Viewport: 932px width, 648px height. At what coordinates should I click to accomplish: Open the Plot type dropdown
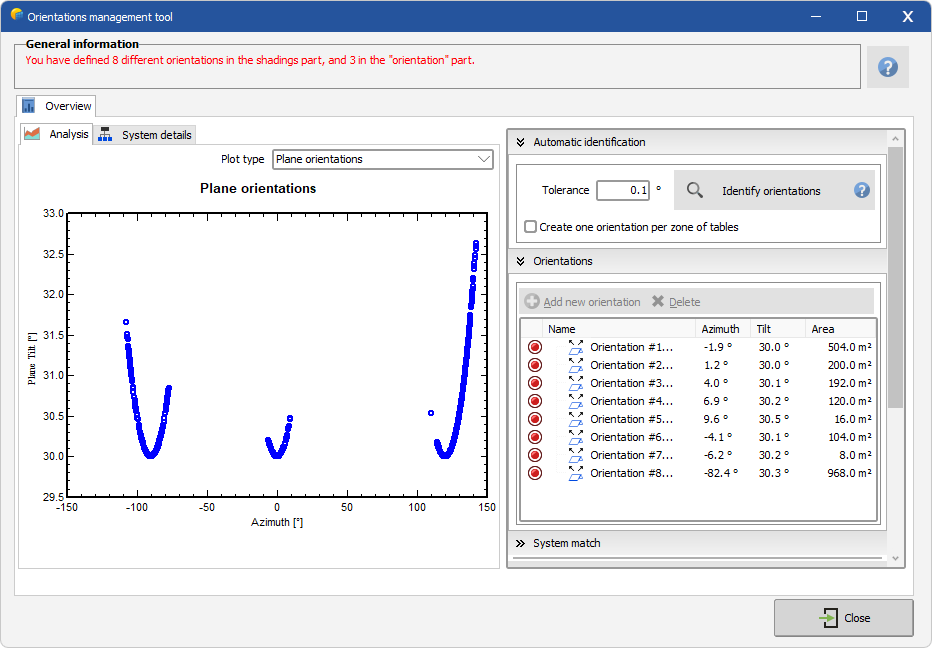pyautogui.click(x=383, y=159)
